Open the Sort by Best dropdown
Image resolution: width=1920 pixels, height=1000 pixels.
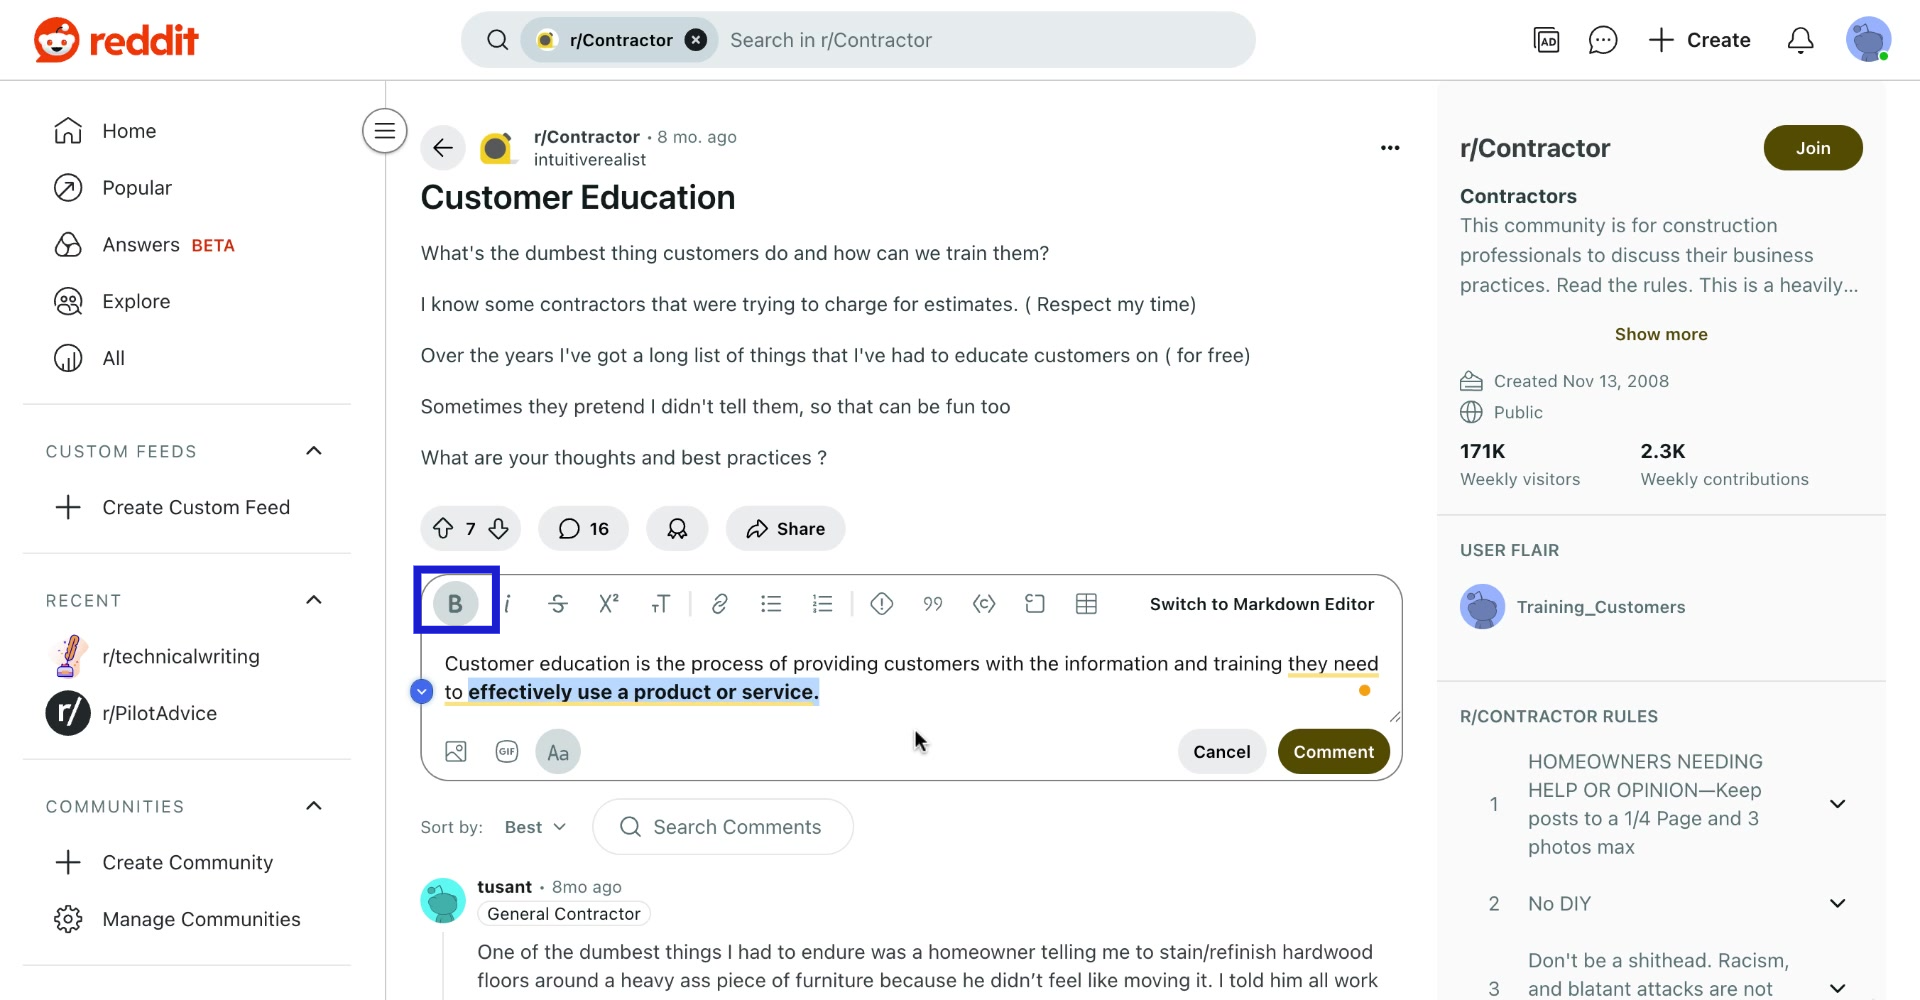coord(534,826)
